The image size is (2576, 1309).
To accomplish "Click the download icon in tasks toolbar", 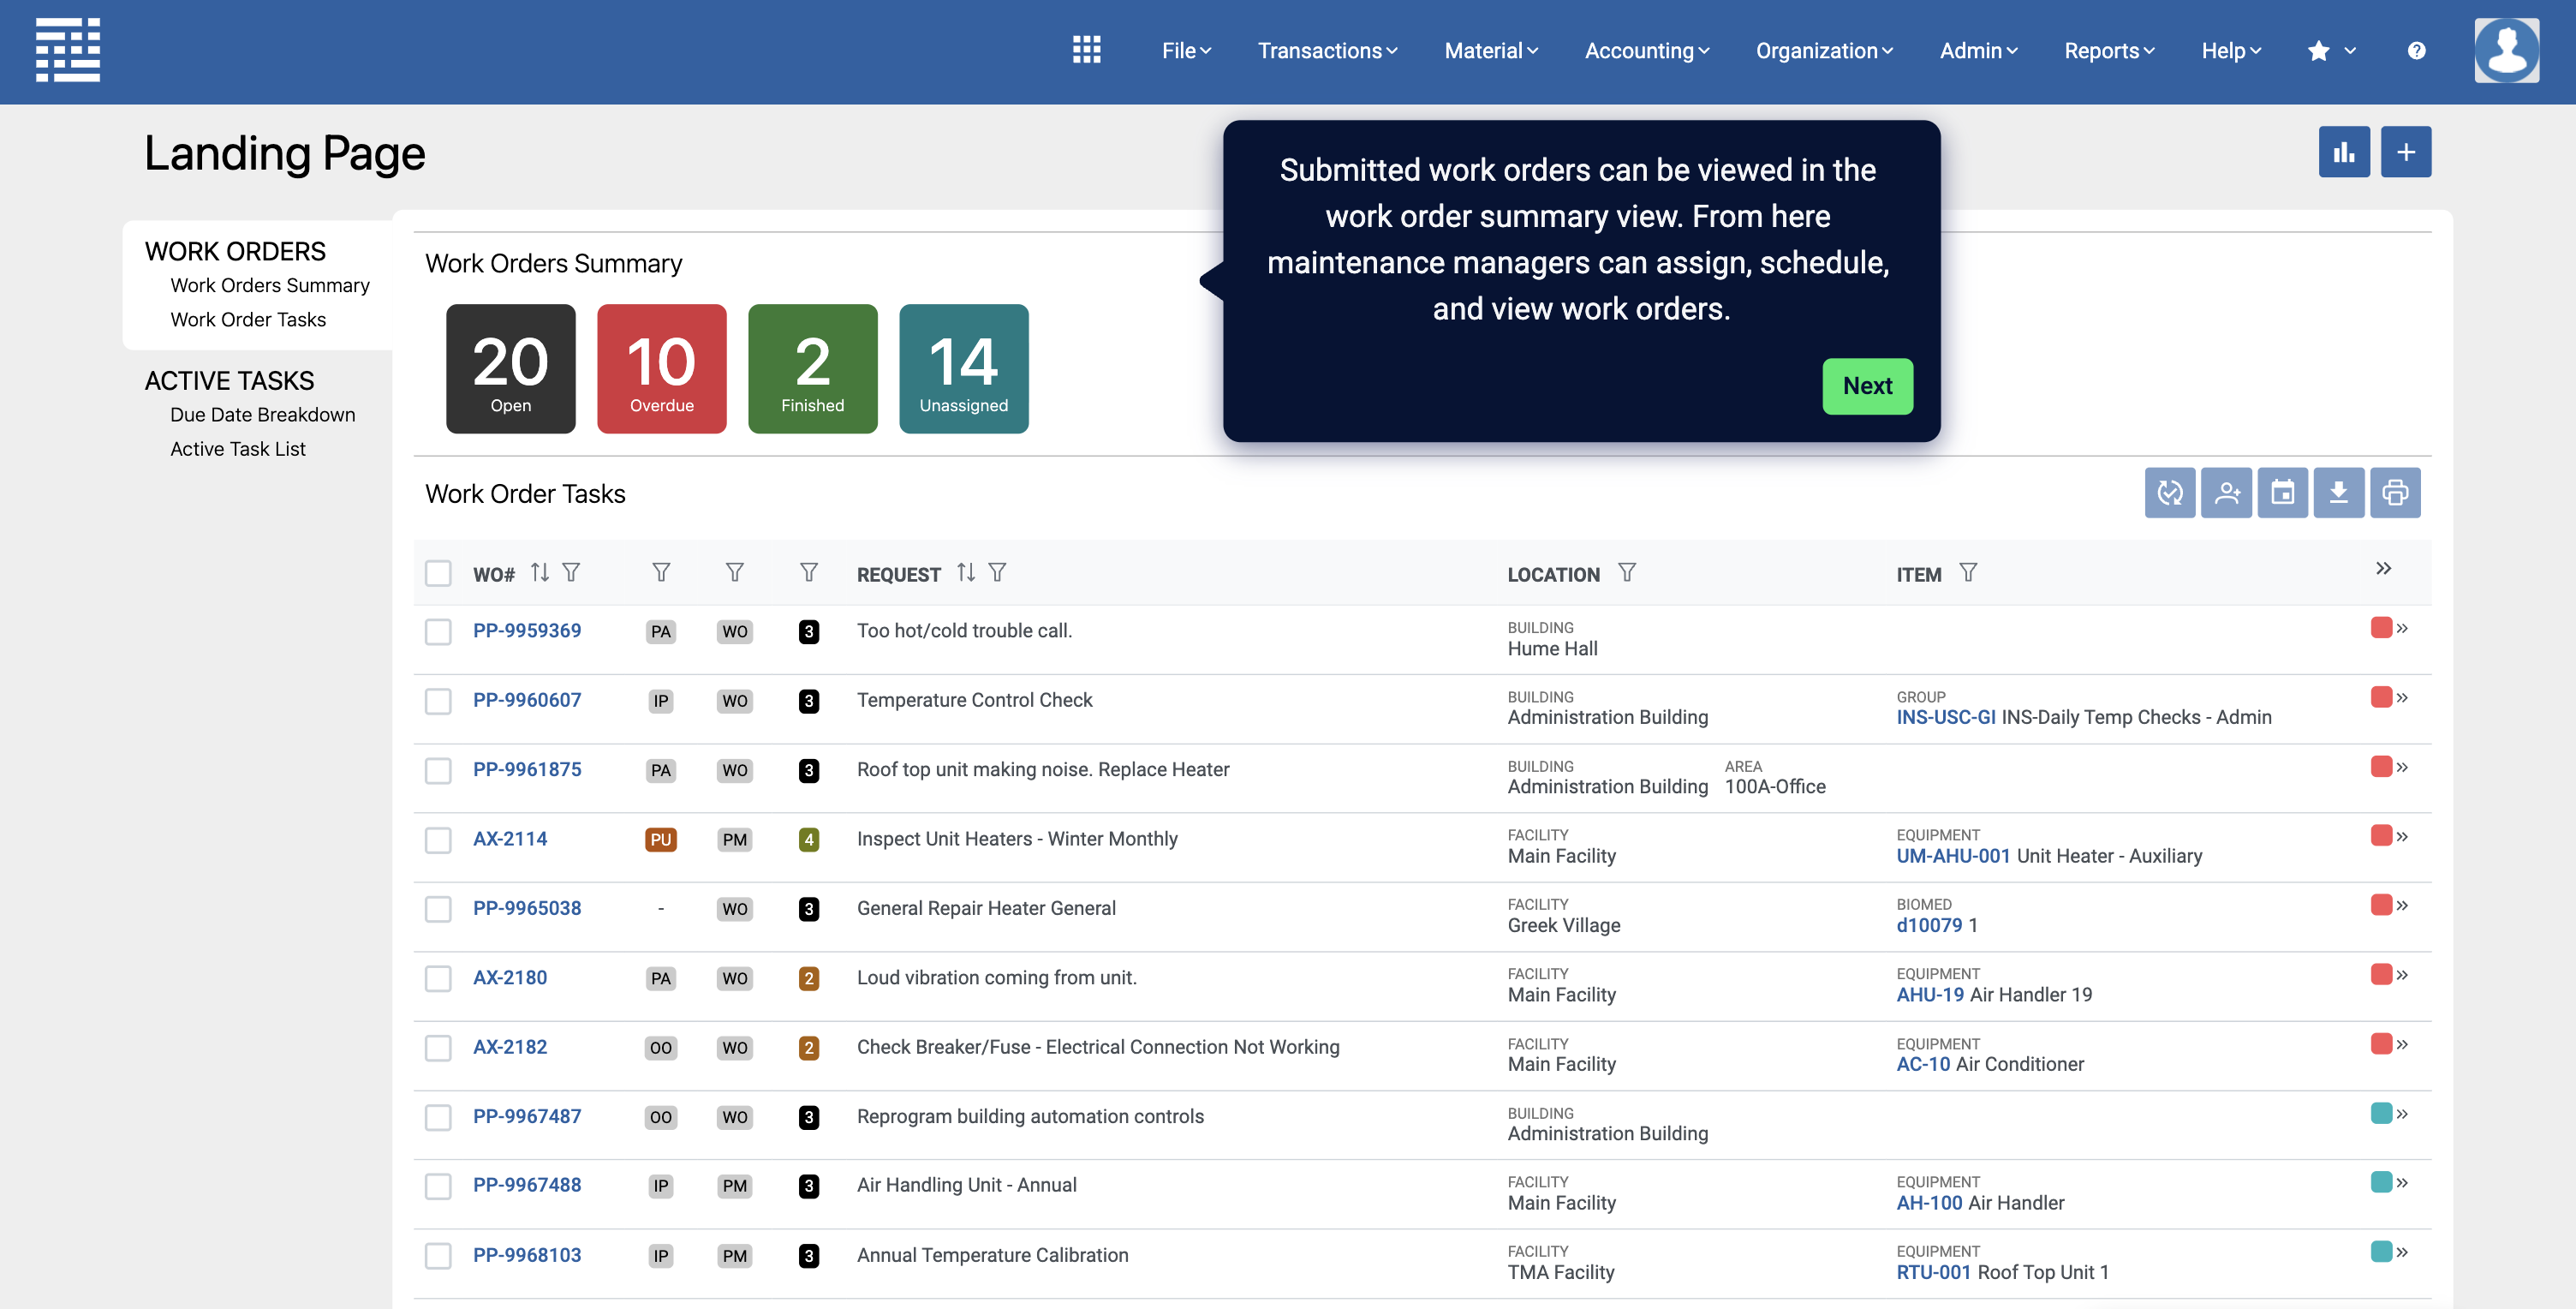I will coord(2338,492).
